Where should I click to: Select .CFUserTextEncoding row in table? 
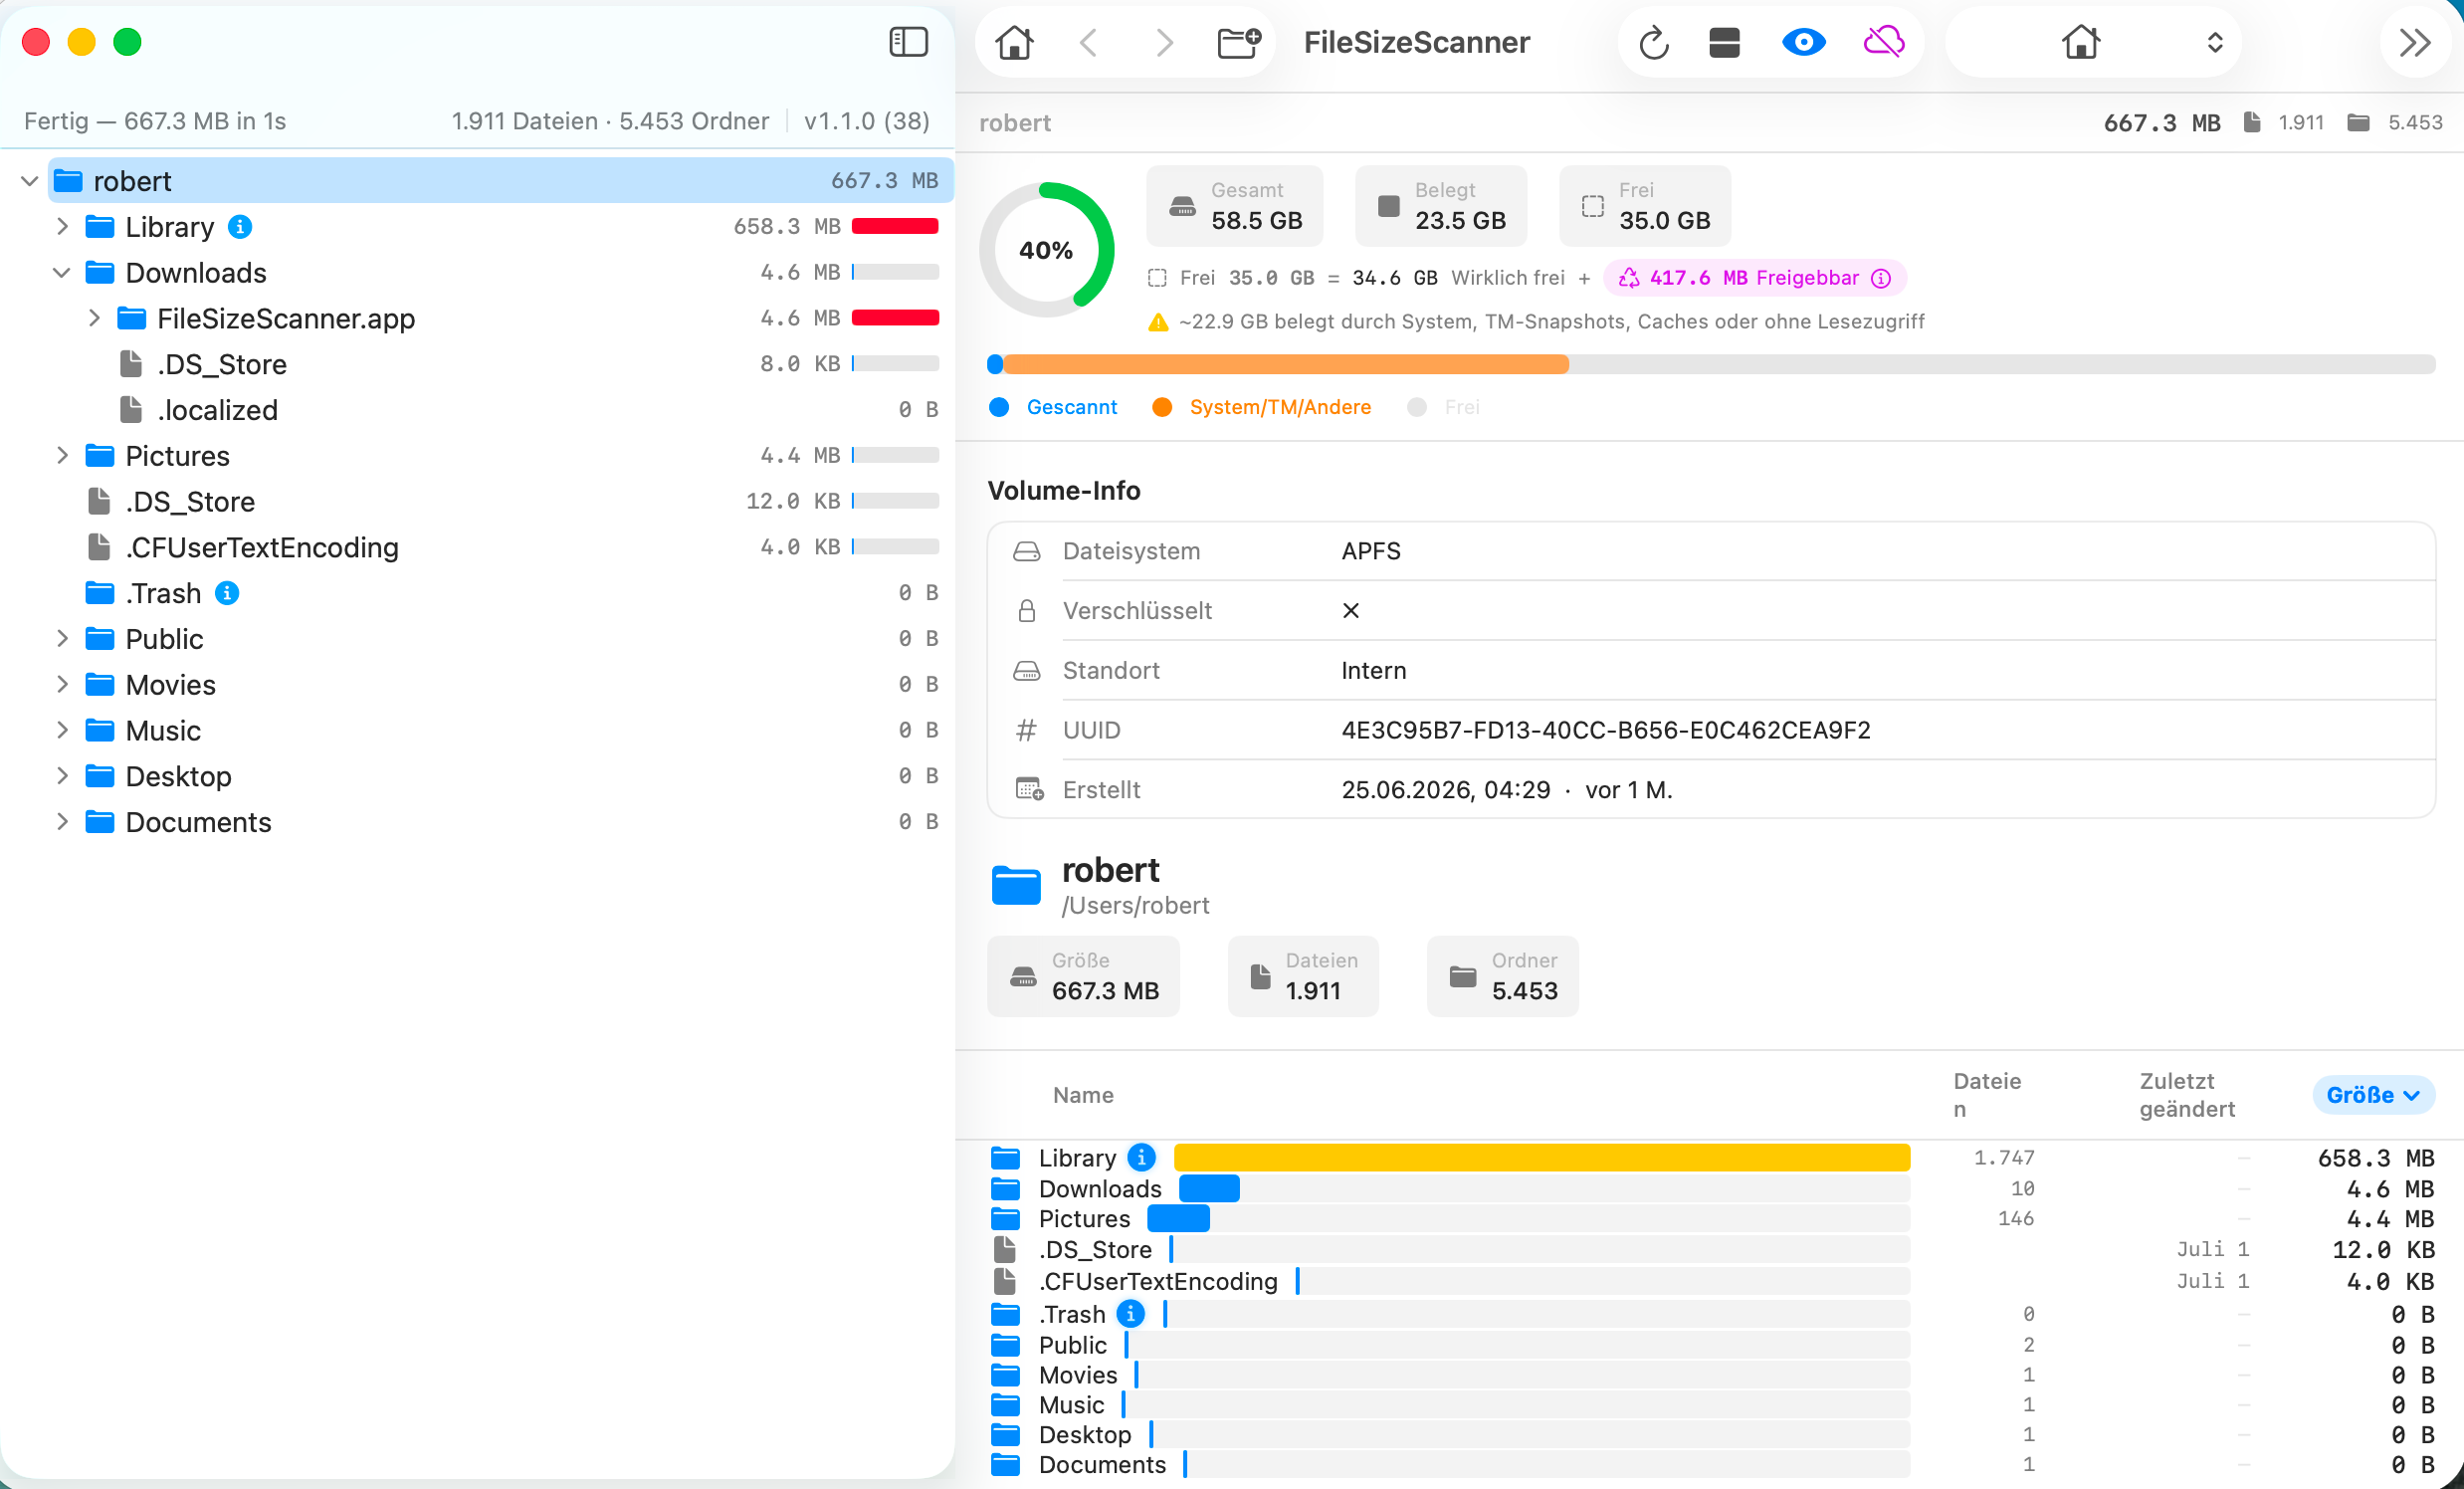coord(1712,1281)
